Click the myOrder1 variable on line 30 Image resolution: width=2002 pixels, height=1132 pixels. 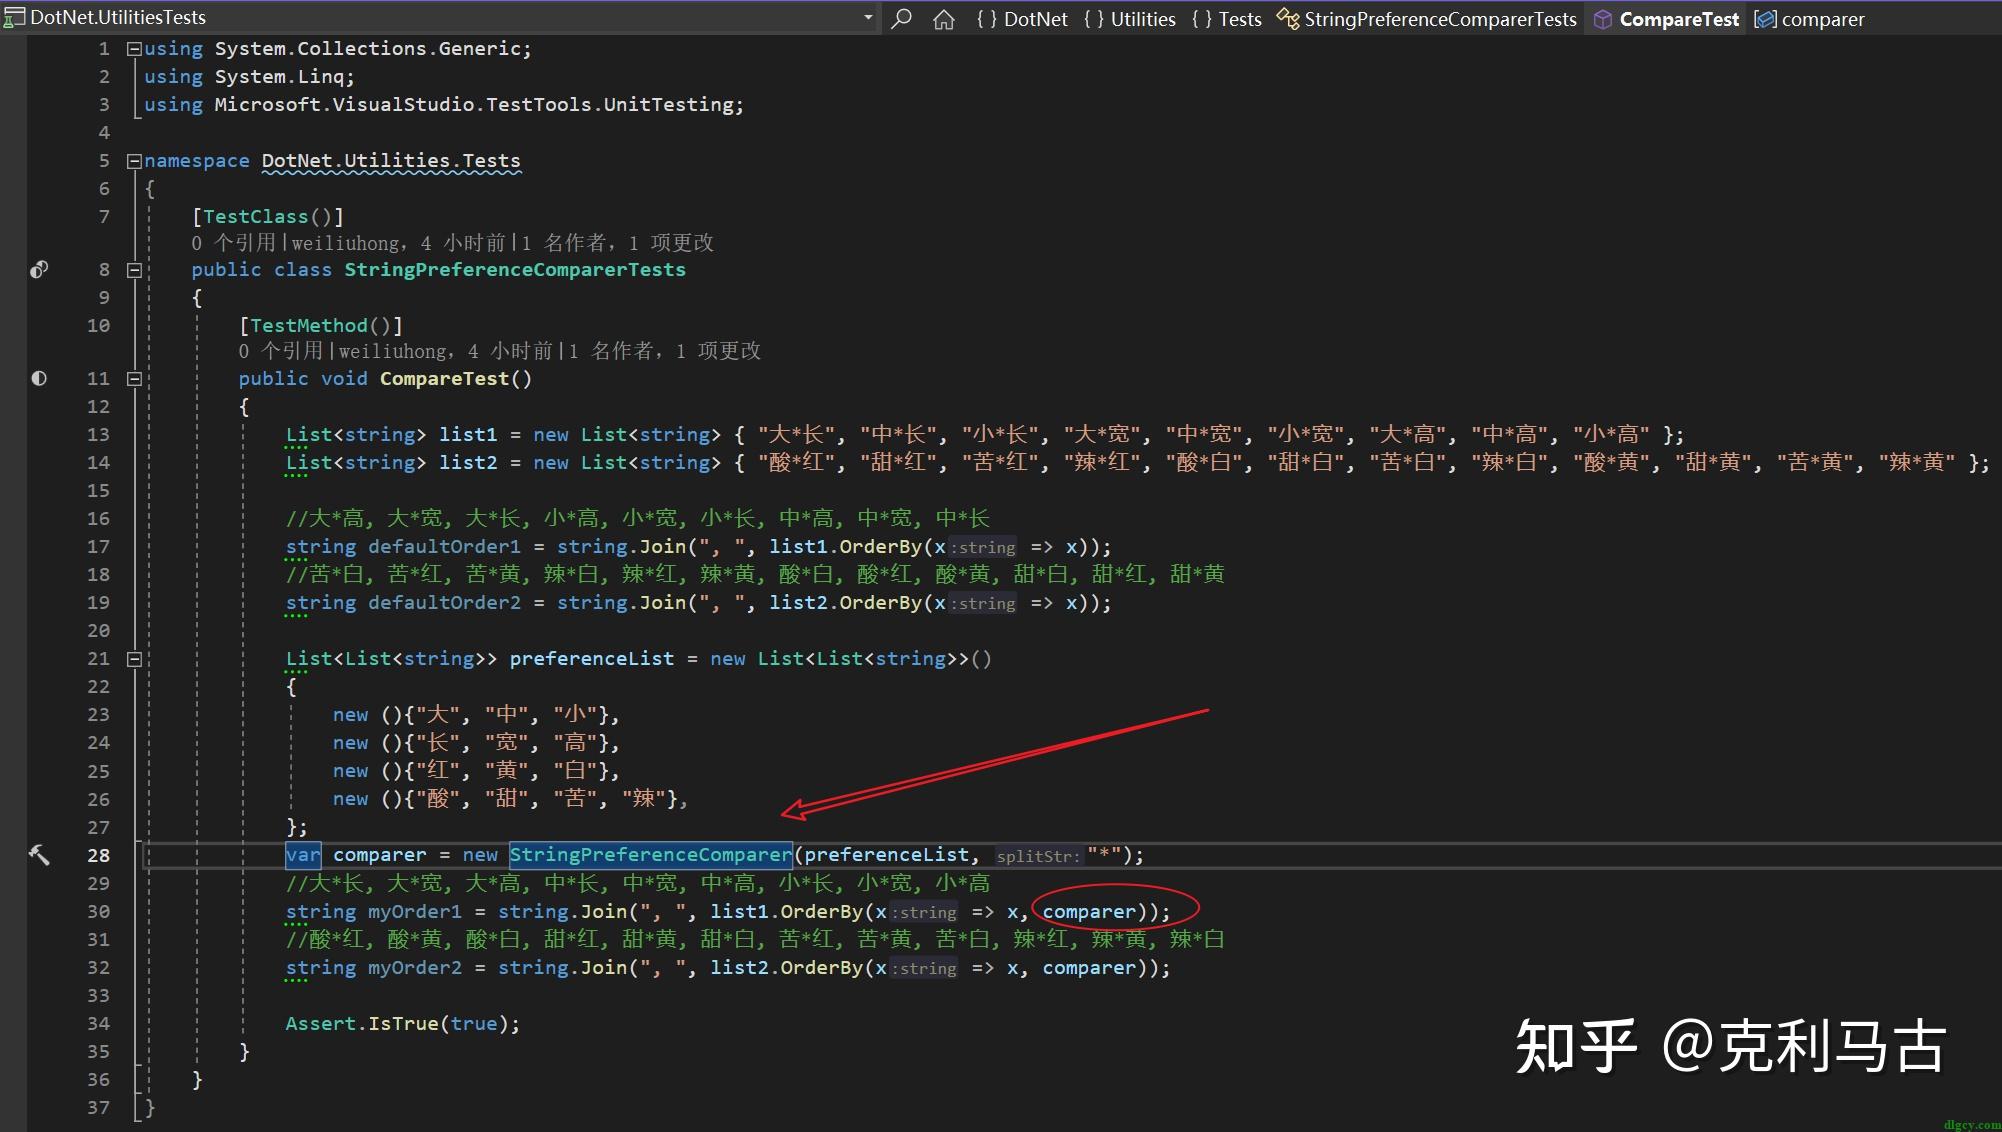click(x=415, y=912)
